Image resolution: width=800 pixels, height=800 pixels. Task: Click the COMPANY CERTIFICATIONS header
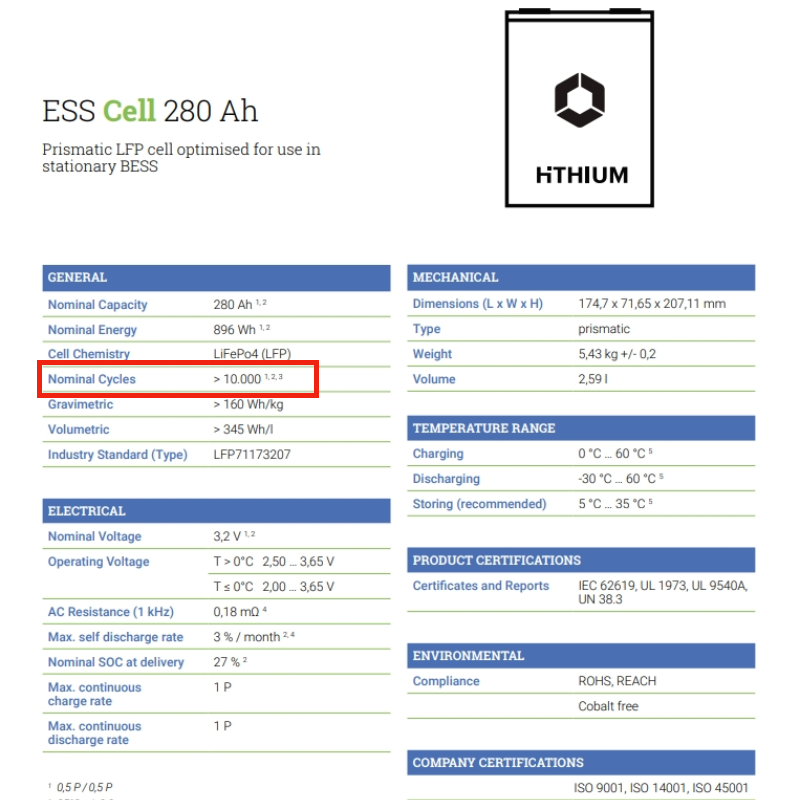(x=581, y=762)
